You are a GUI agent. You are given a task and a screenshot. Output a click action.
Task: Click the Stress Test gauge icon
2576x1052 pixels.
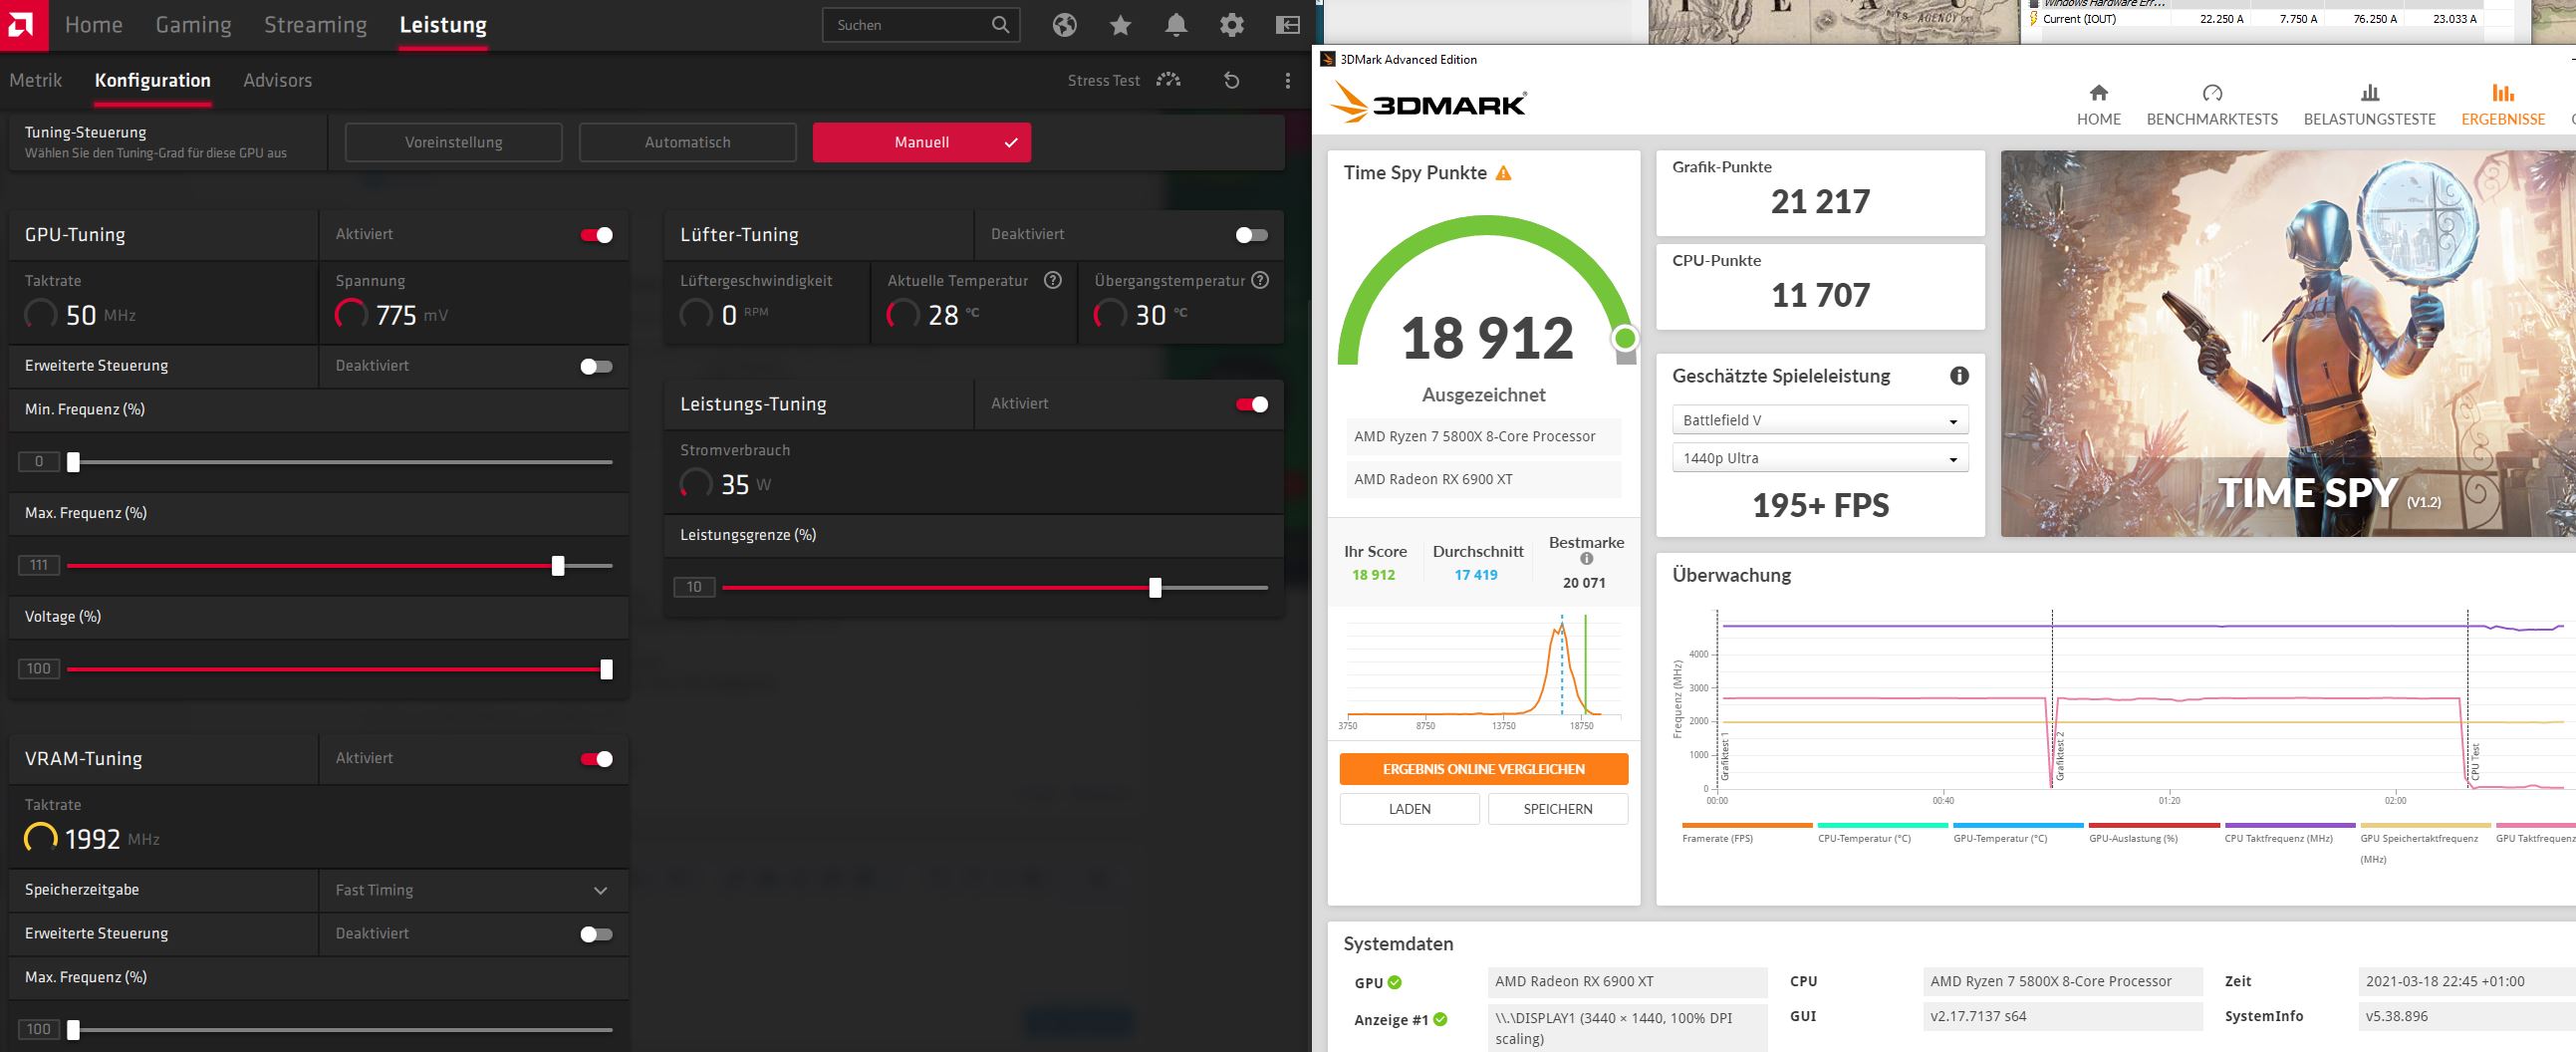pos(1168,80)
